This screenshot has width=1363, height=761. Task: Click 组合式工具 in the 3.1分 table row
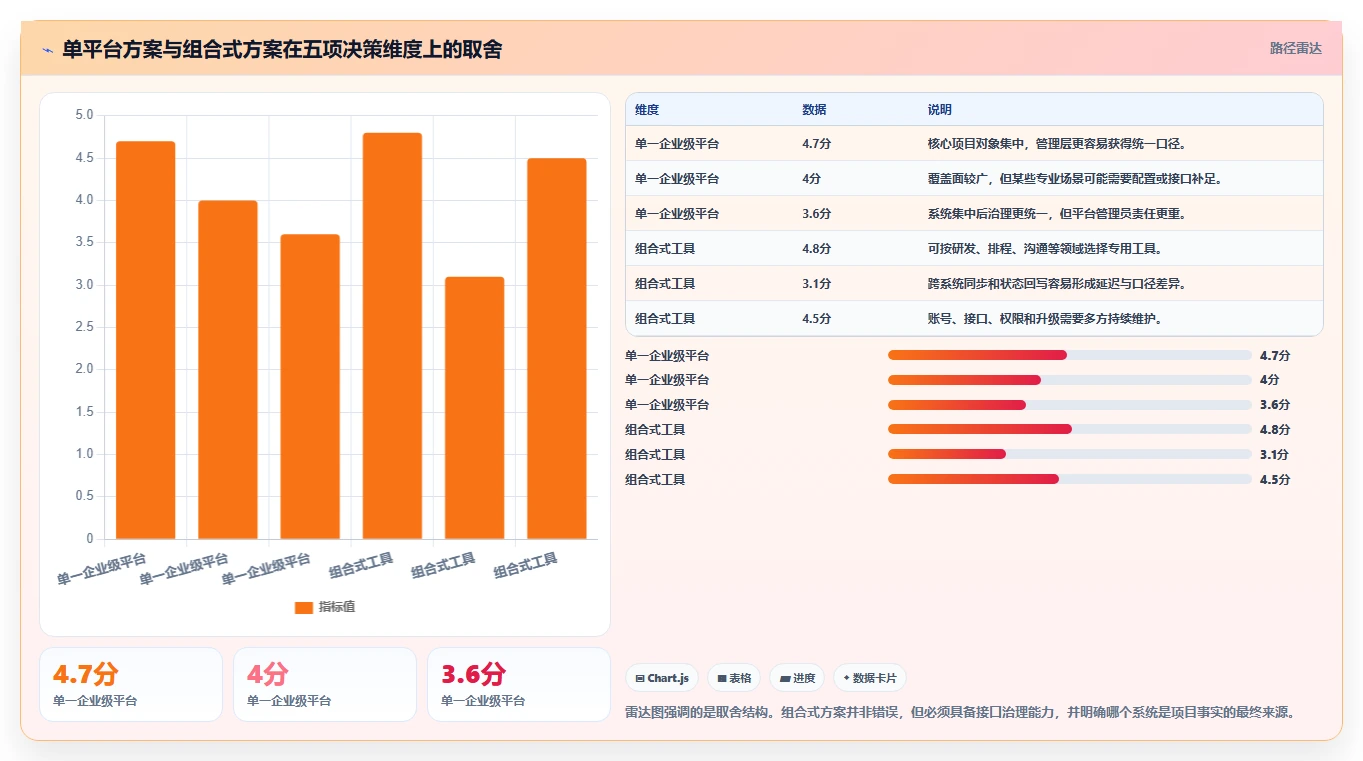point(665,284)
